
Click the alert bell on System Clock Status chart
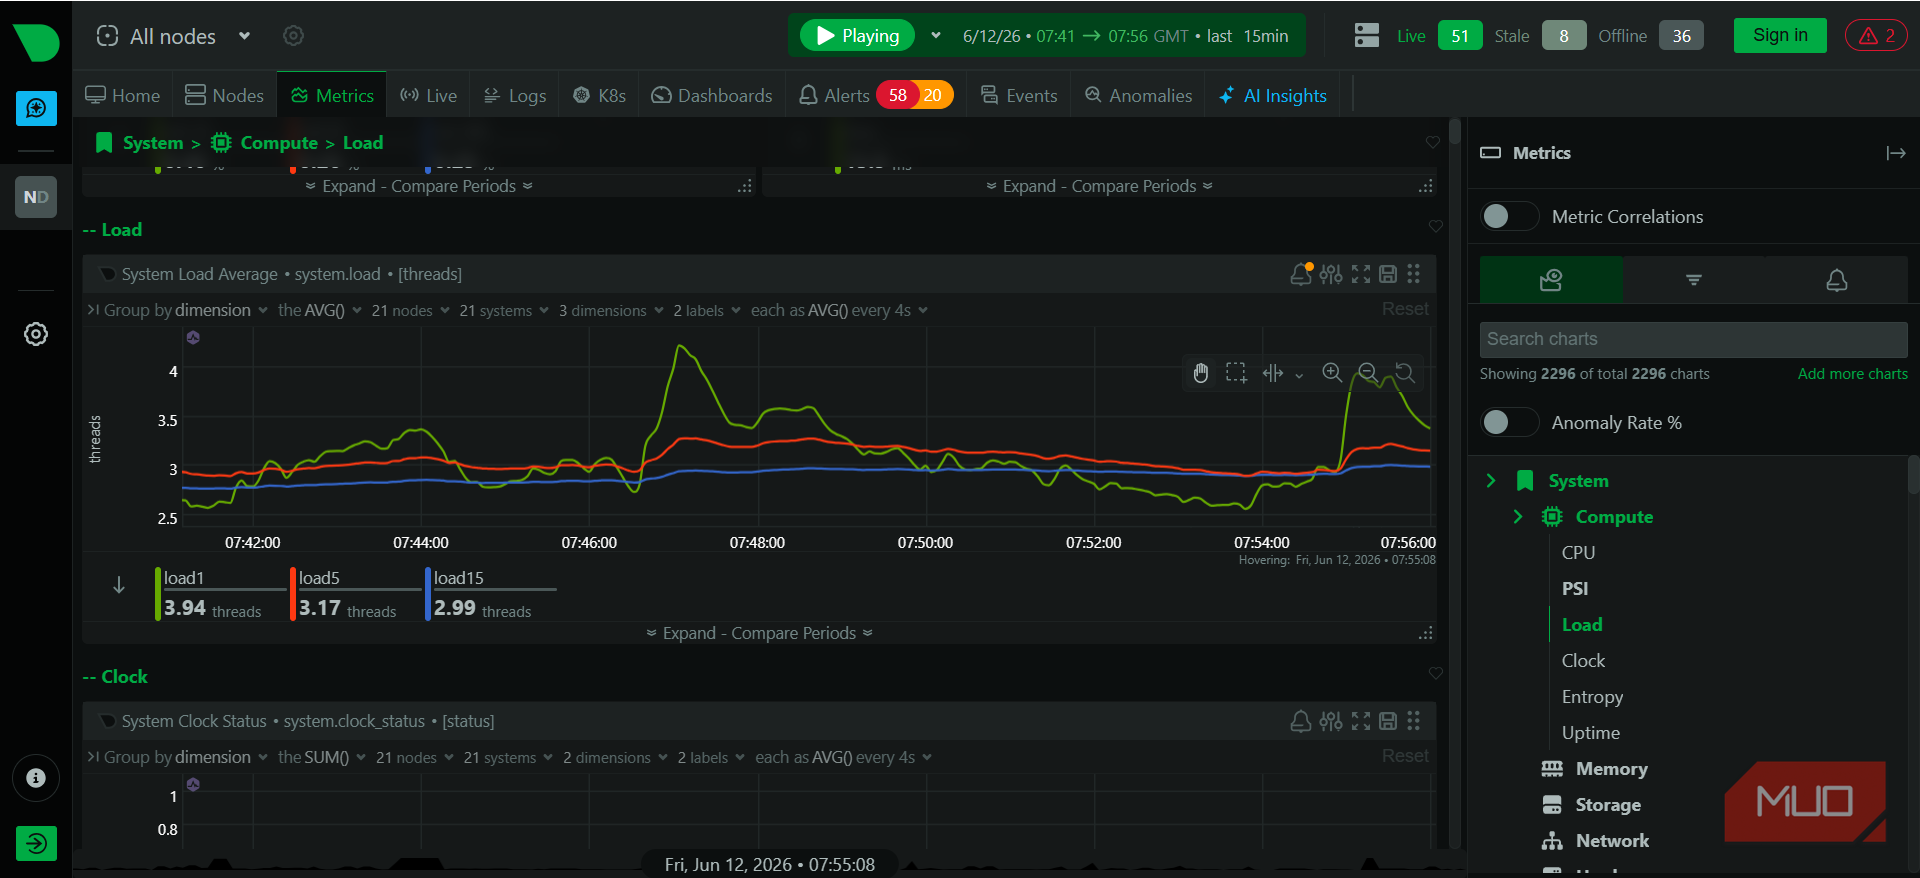point(1301,721)
